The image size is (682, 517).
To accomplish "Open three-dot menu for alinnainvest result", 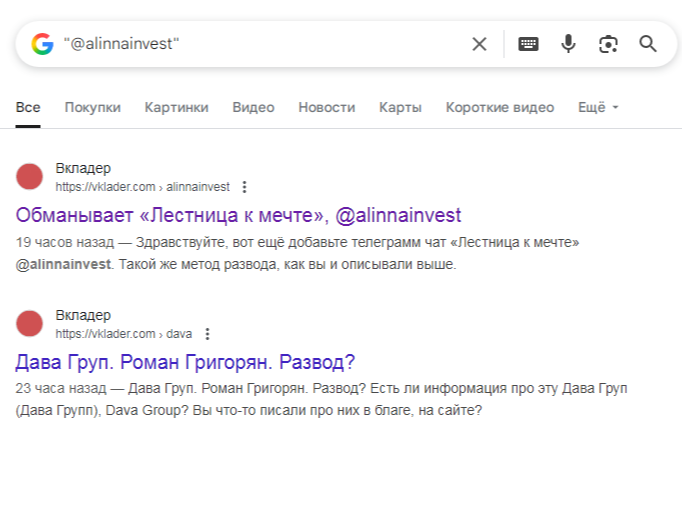I will (244, 187).
